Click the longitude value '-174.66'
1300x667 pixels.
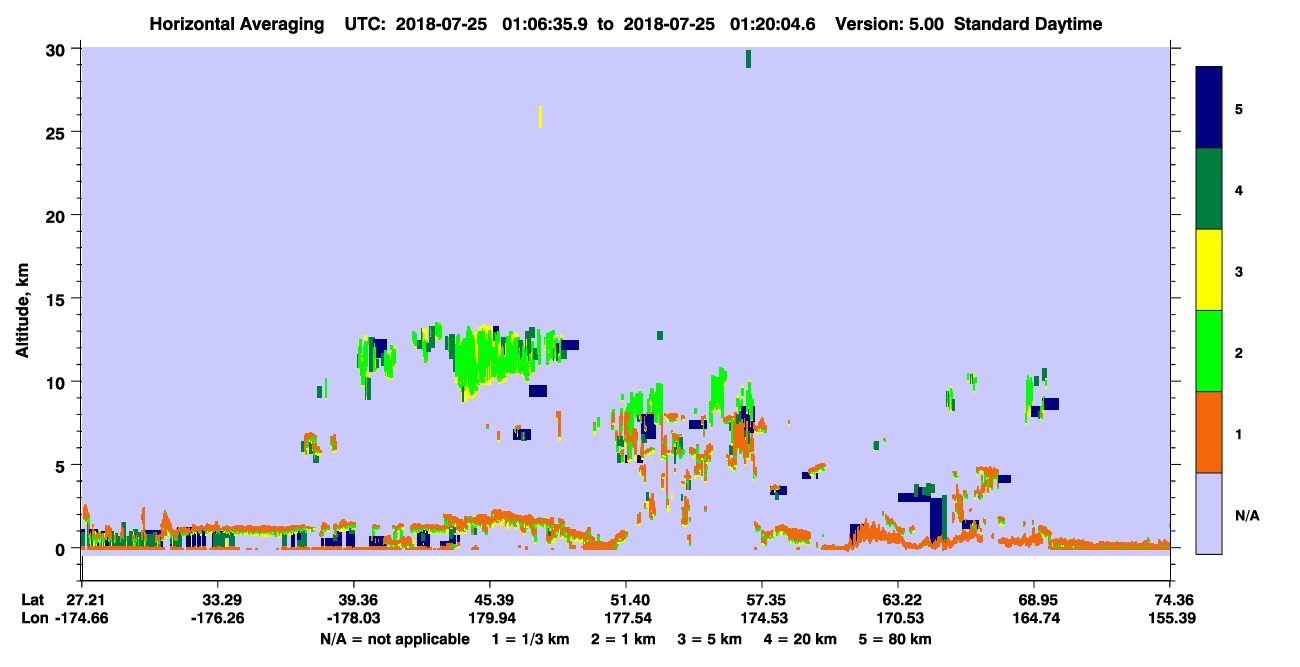[x=82, y=618]
